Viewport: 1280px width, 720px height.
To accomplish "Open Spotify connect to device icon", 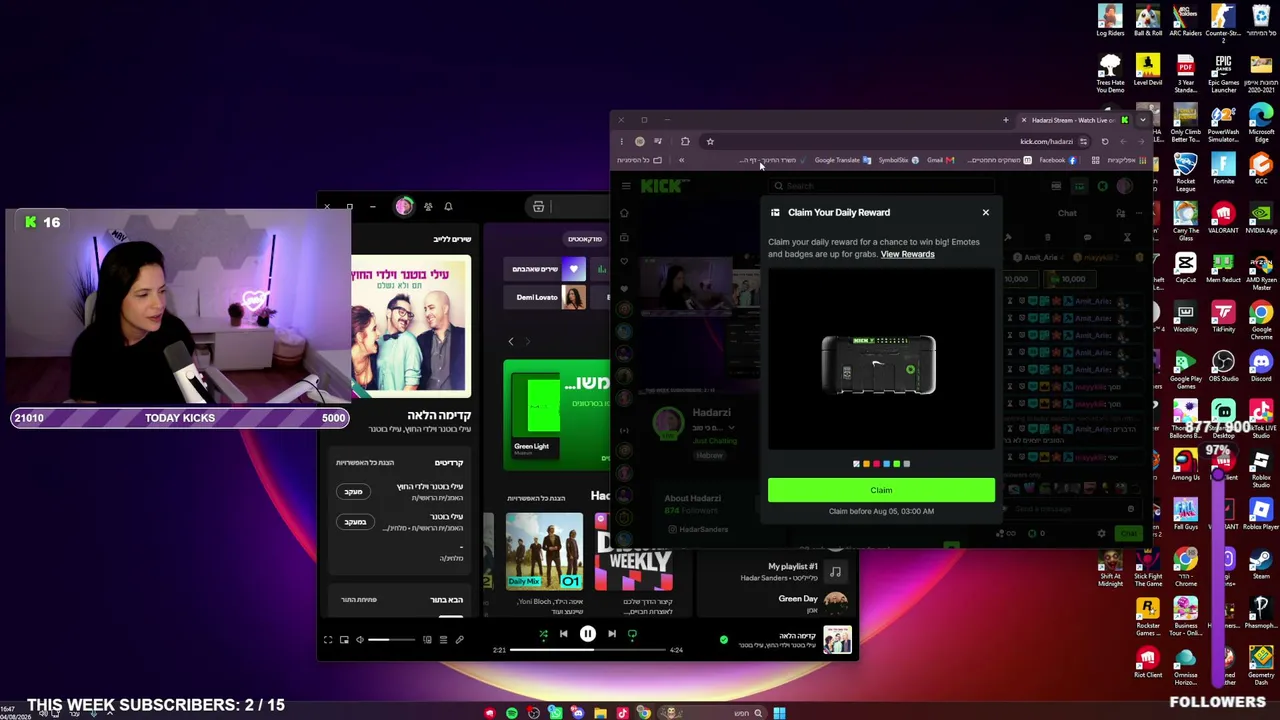I will (x=427, y=640).
